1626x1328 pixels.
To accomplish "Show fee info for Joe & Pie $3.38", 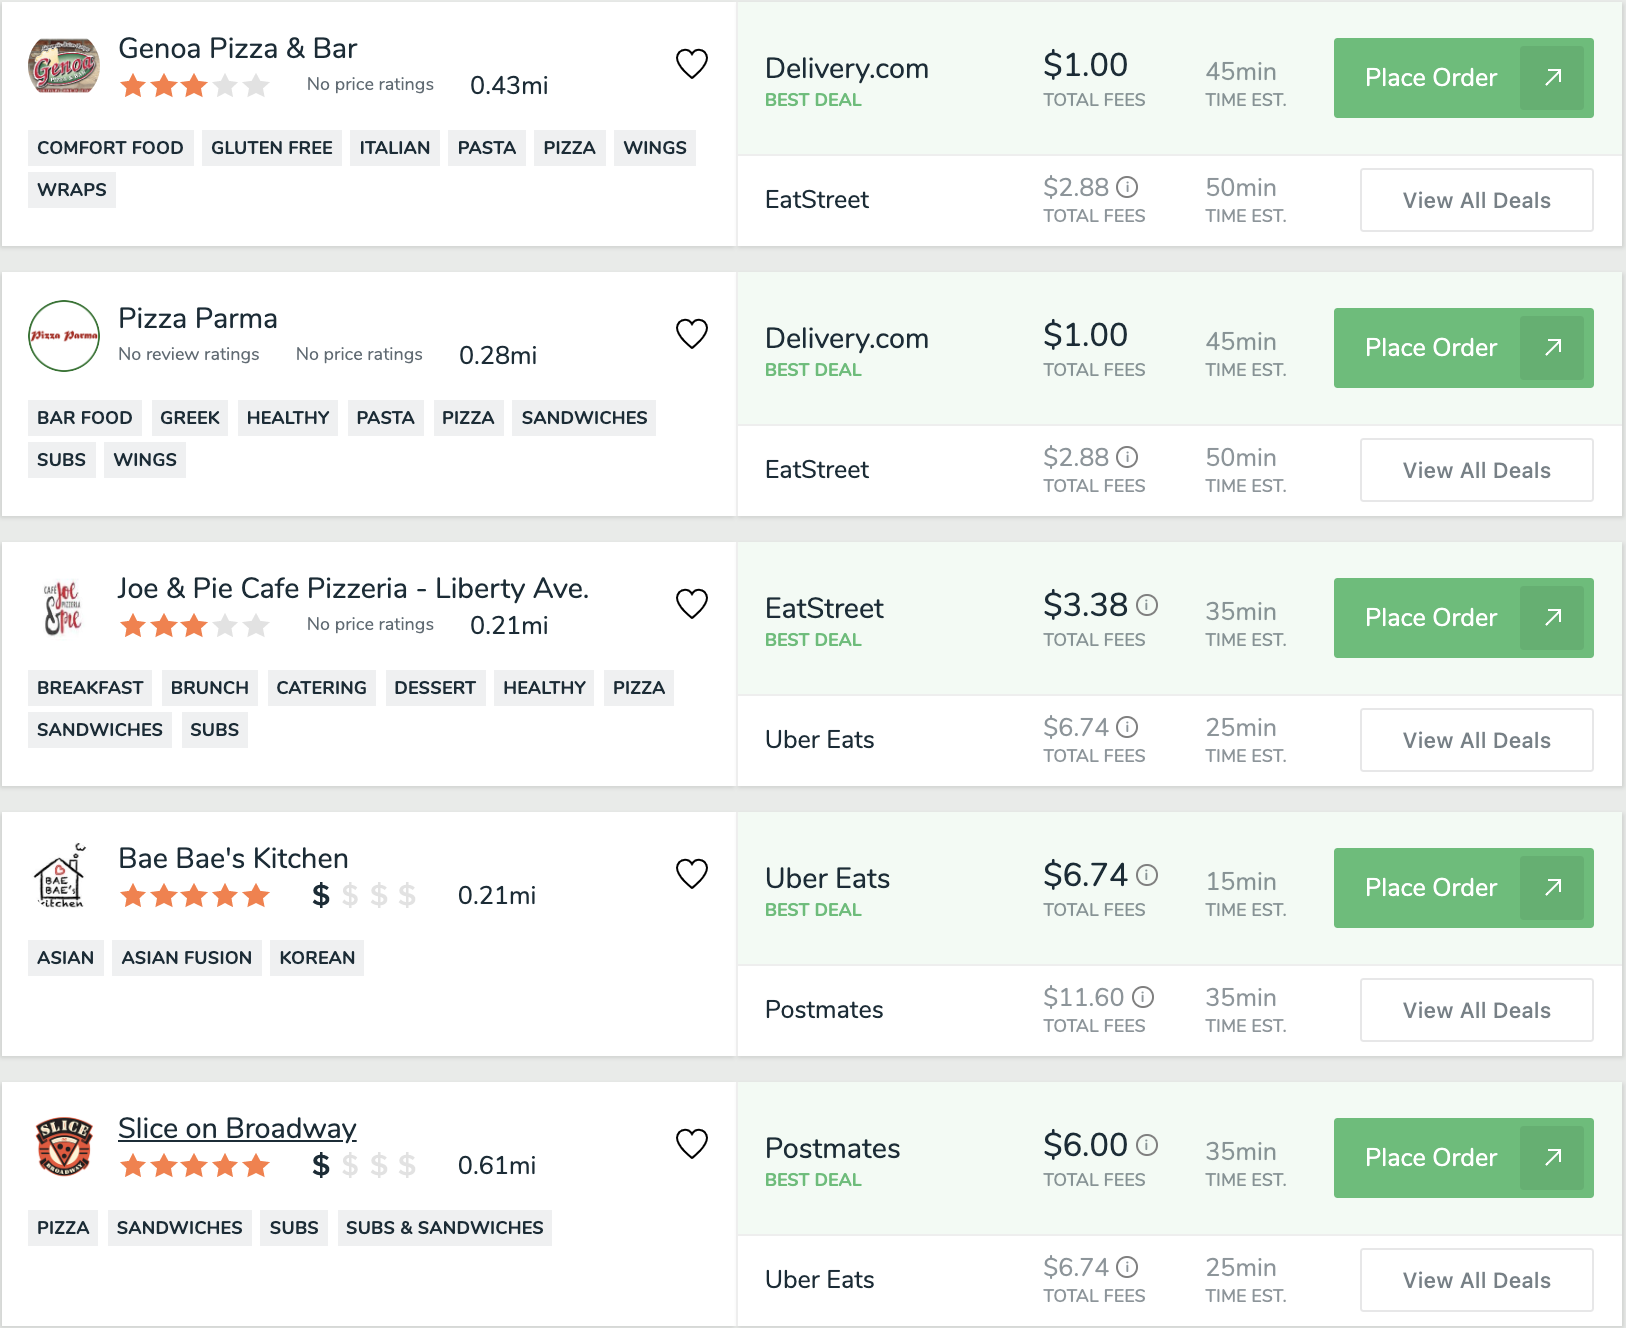I will pos(1147,605).
